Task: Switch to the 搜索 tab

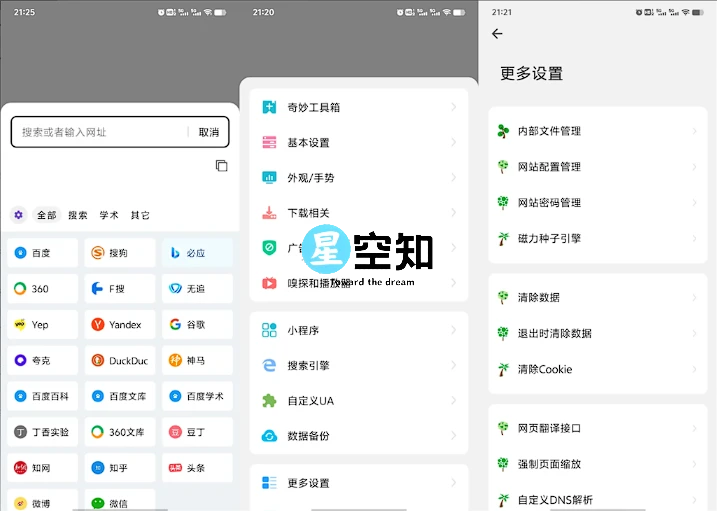Action: click(78, 215)
